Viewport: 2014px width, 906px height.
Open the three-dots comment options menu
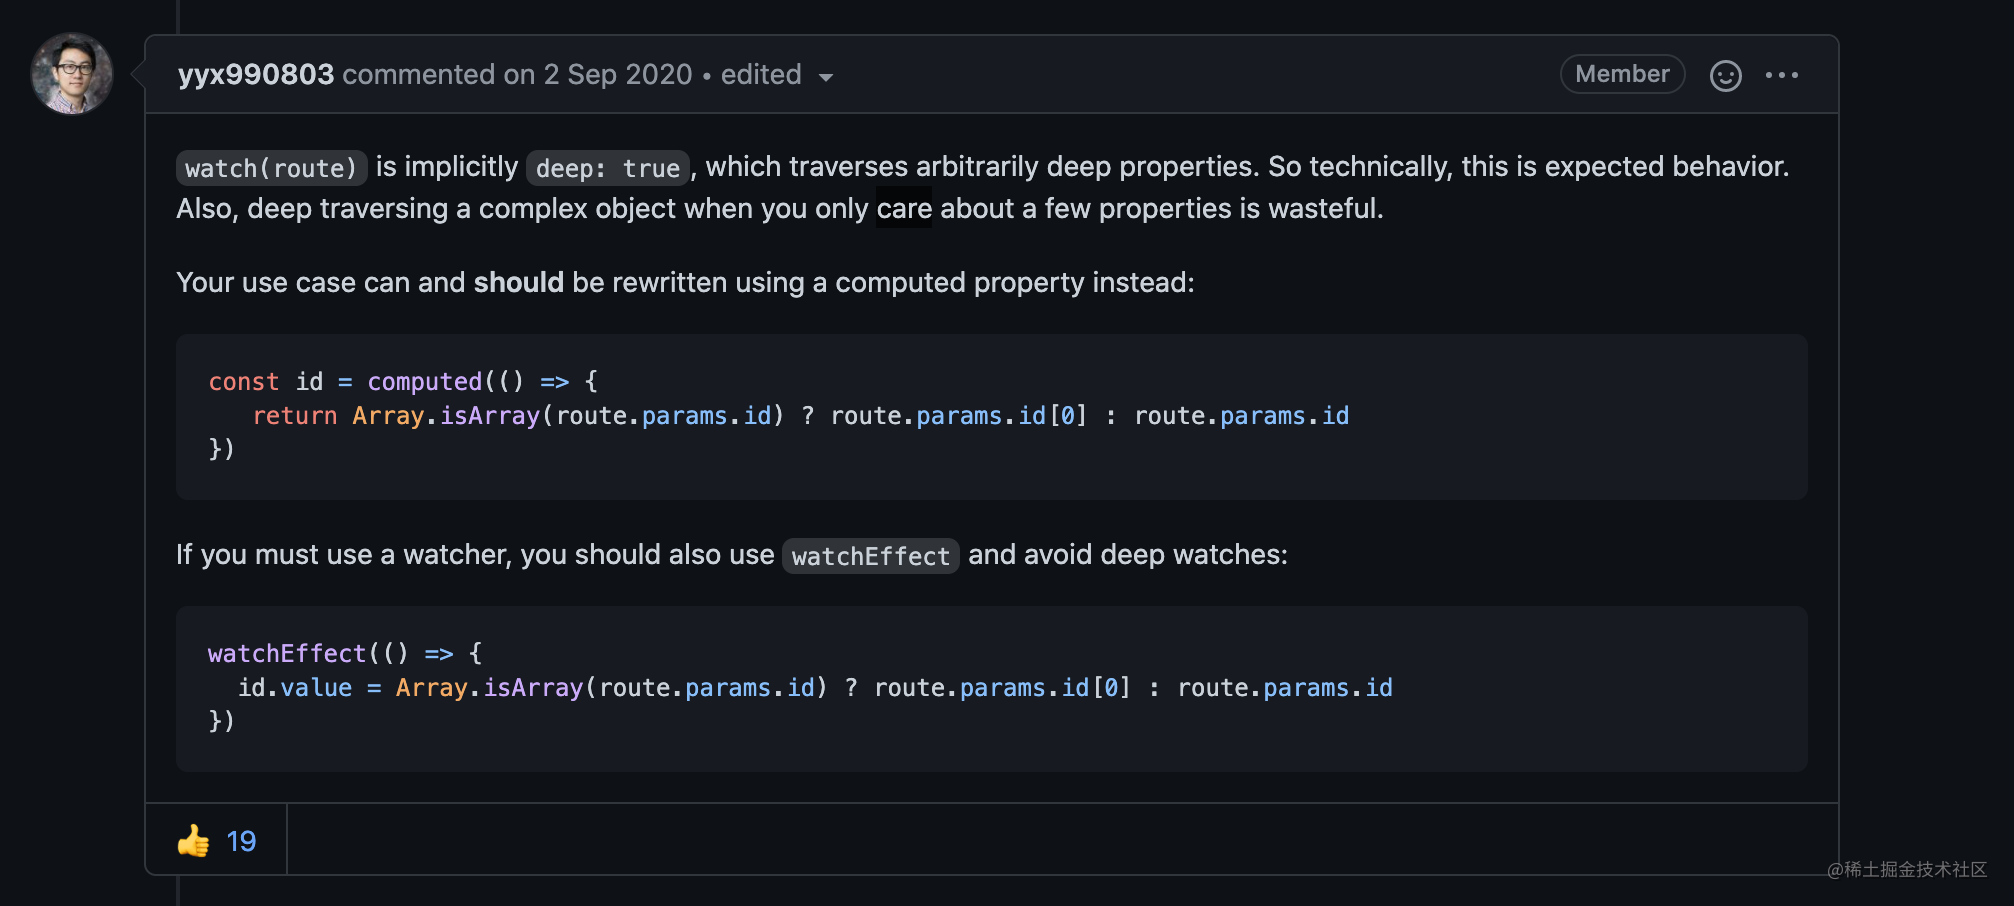point(1781,75)
